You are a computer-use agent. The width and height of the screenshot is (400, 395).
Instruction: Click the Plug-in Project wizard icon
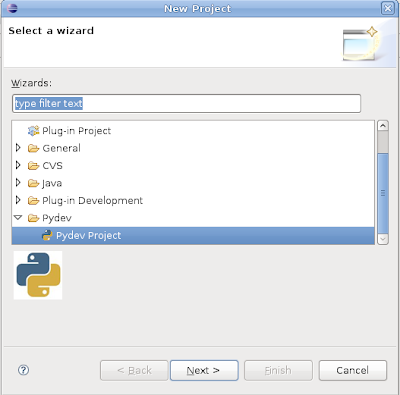[x=33, y=131]
